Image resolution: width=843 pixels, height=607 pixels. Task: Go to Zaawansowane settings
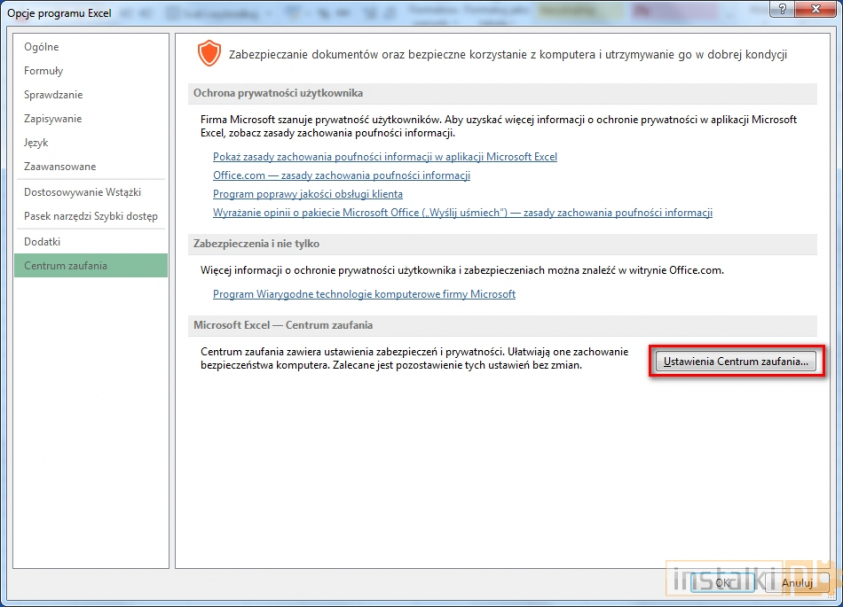pyautogui.click(x=60, y=167)
